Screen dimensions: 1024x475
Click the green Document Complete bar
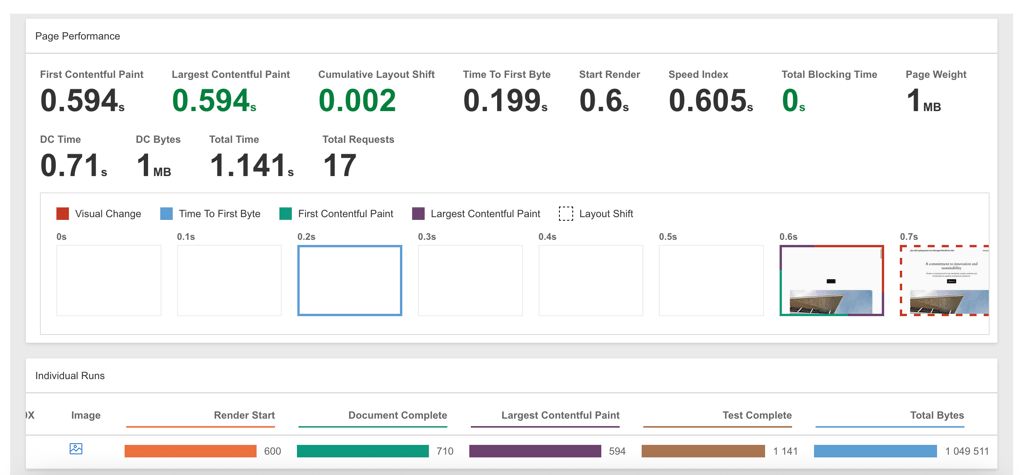pyautogui.click(x=362, y=451)
